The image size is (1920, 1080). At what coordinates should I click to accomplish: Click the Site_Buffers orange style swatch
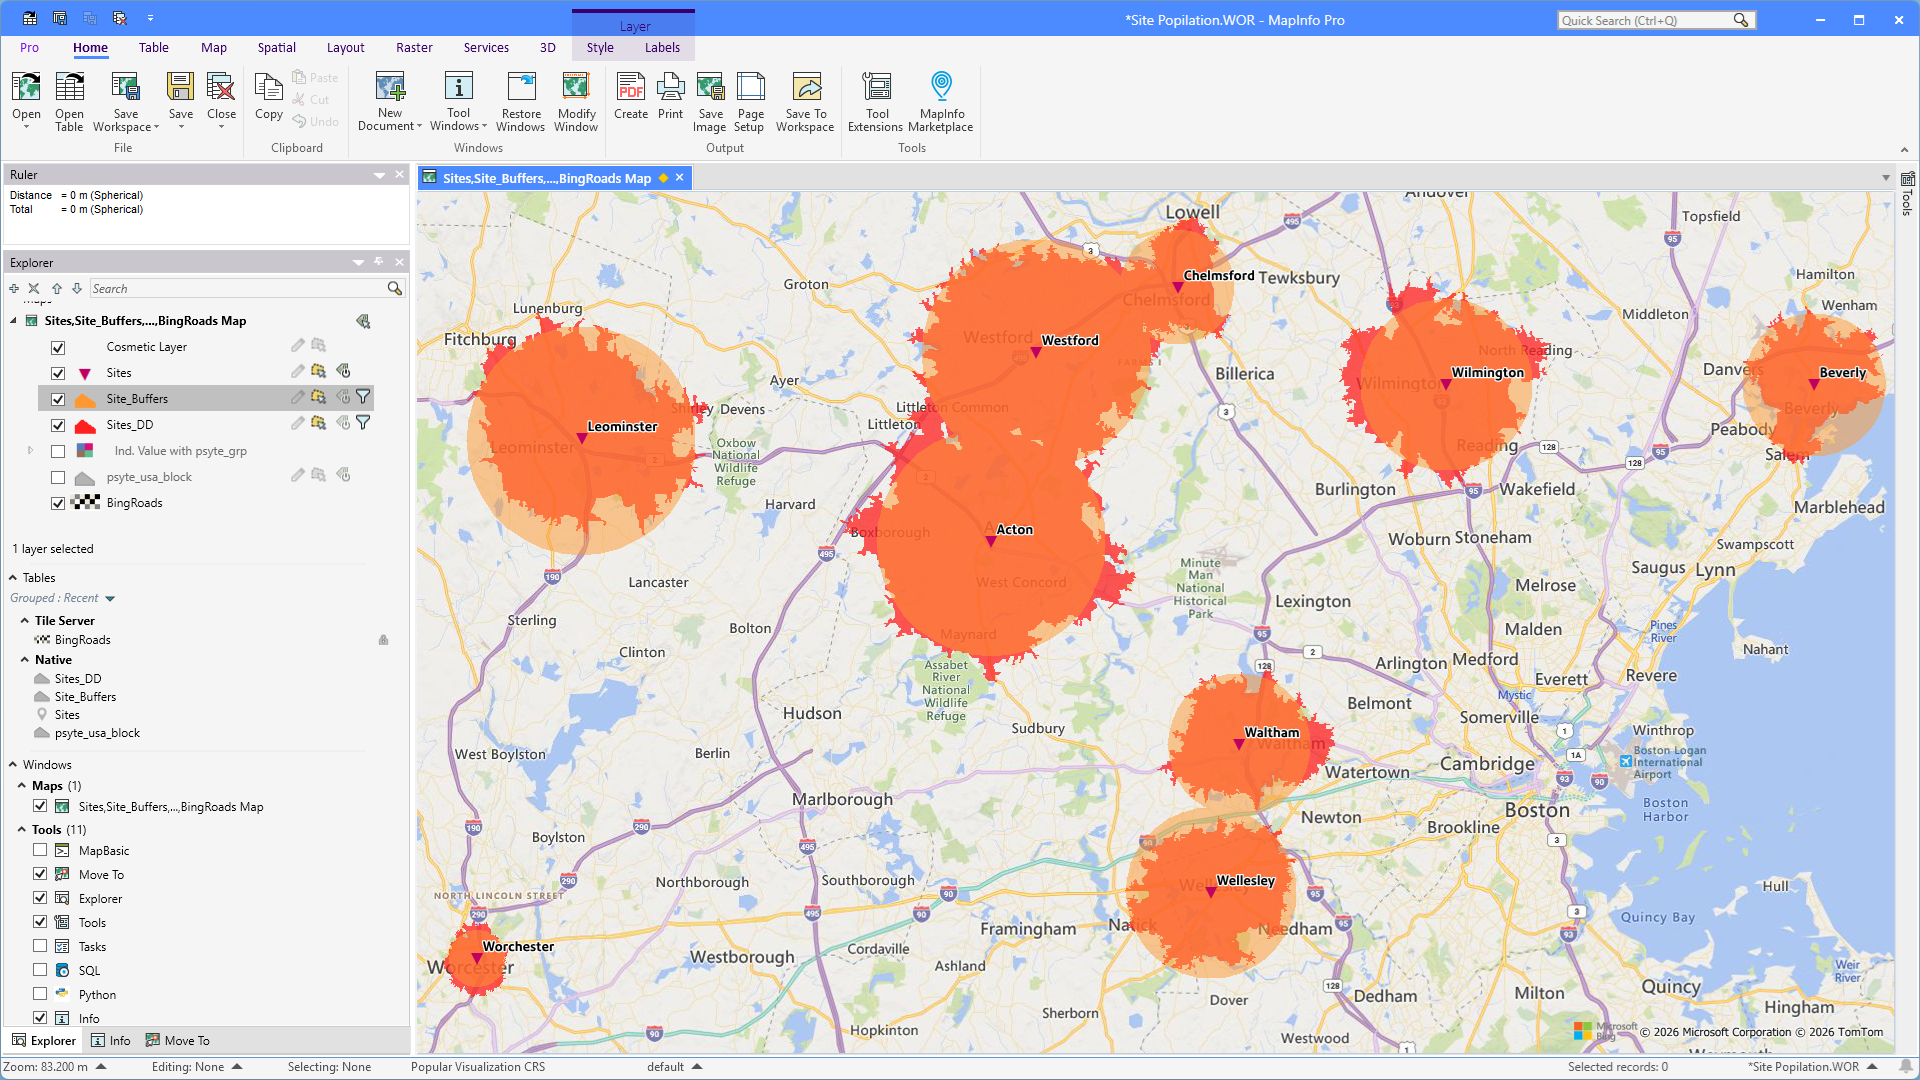[86, 399]
